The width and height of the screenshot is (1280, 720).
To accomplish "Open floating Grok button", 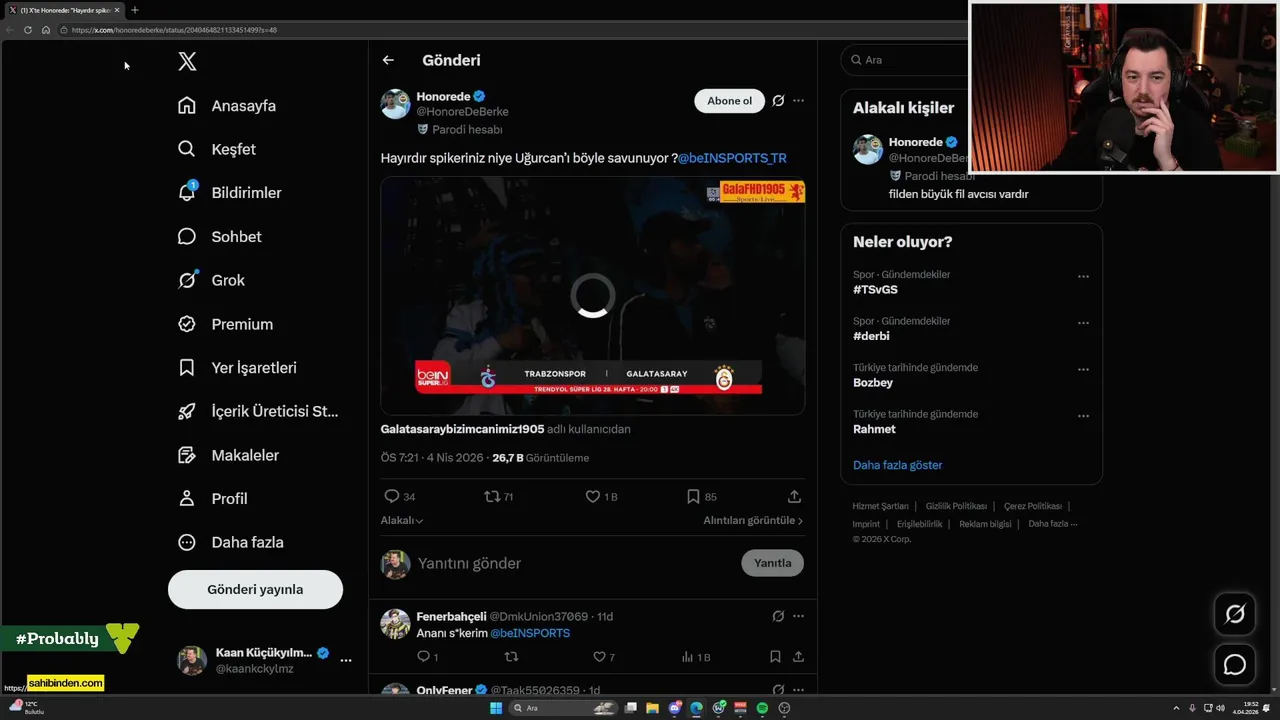I will coord(1235,614).
